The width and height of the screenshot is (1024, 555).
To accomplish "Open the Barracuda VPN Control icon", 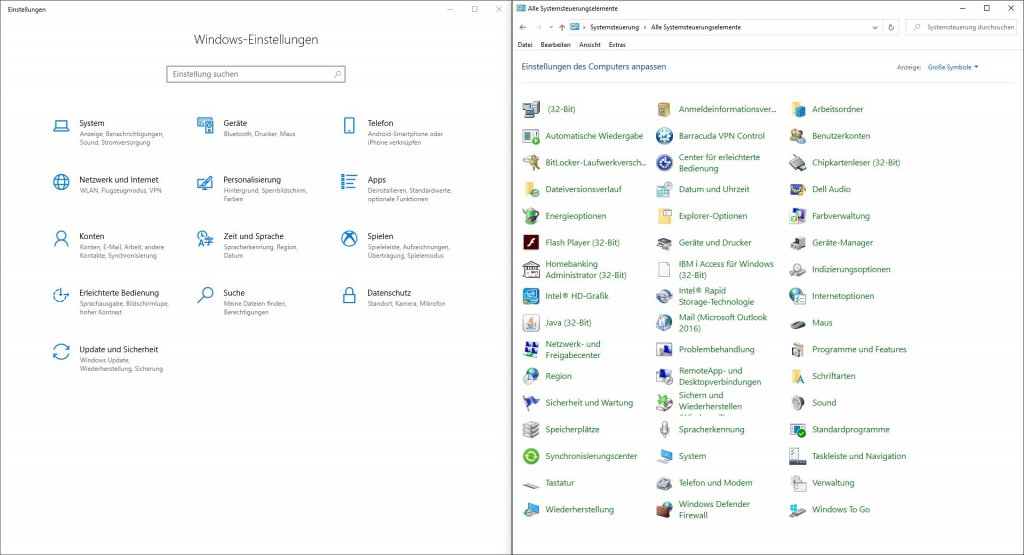I will (x=664, y=136).
